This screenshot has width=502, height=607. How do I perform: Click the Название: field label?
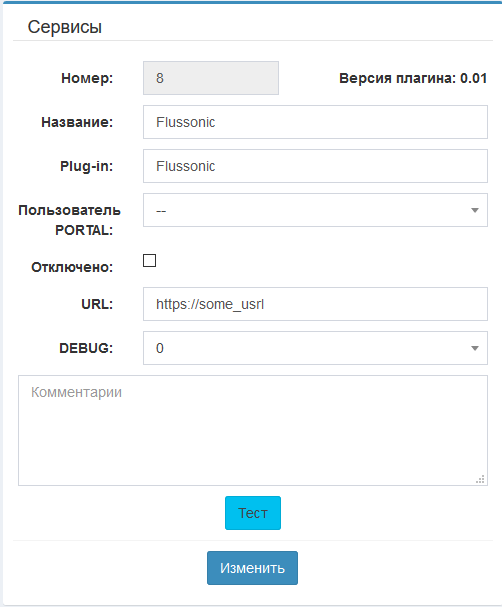[x=77, y=122]
